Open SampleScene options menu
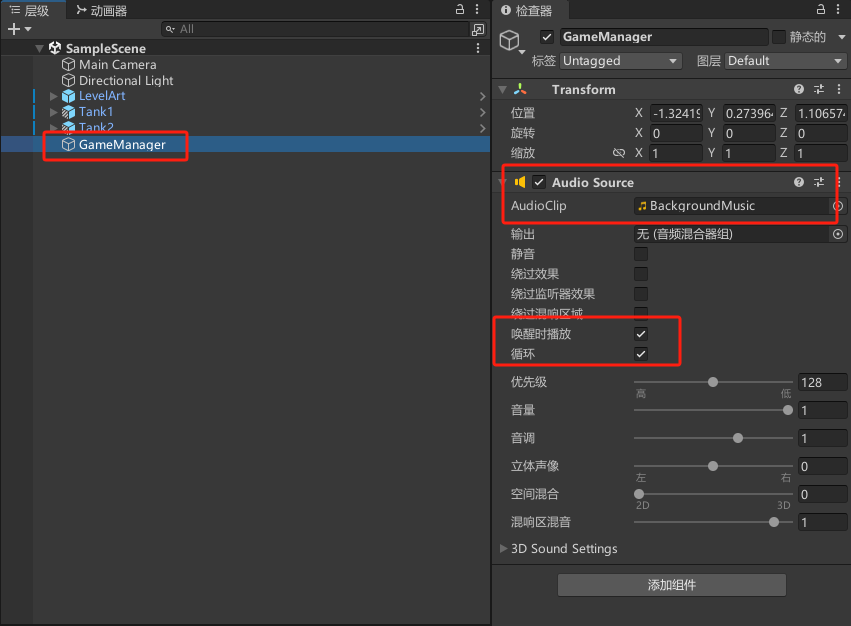 [478, 48]
